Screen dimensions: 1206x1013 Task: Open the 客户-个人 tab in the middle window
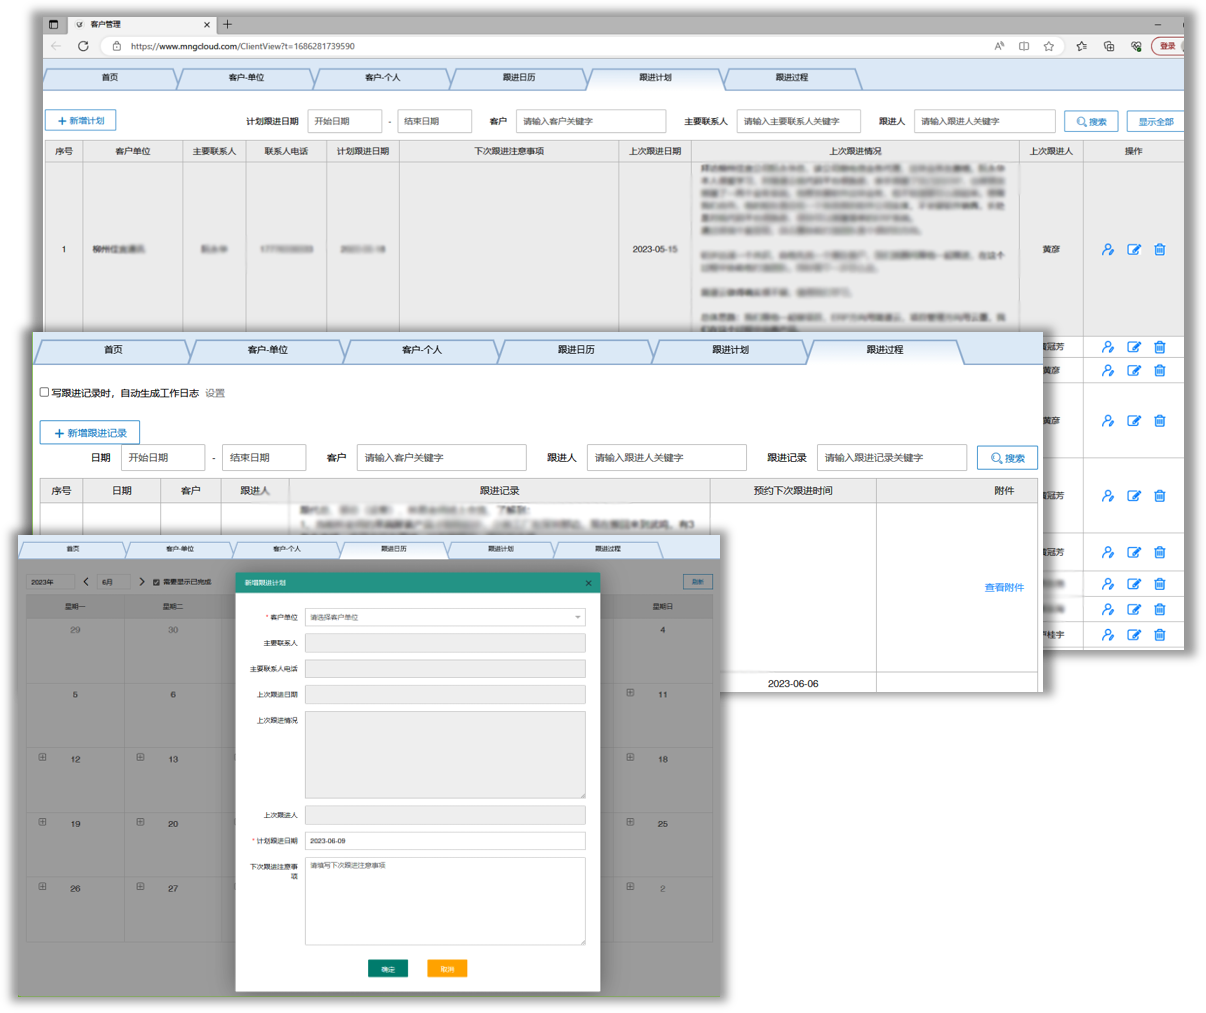pyautogui.click(x=421, y=350)
